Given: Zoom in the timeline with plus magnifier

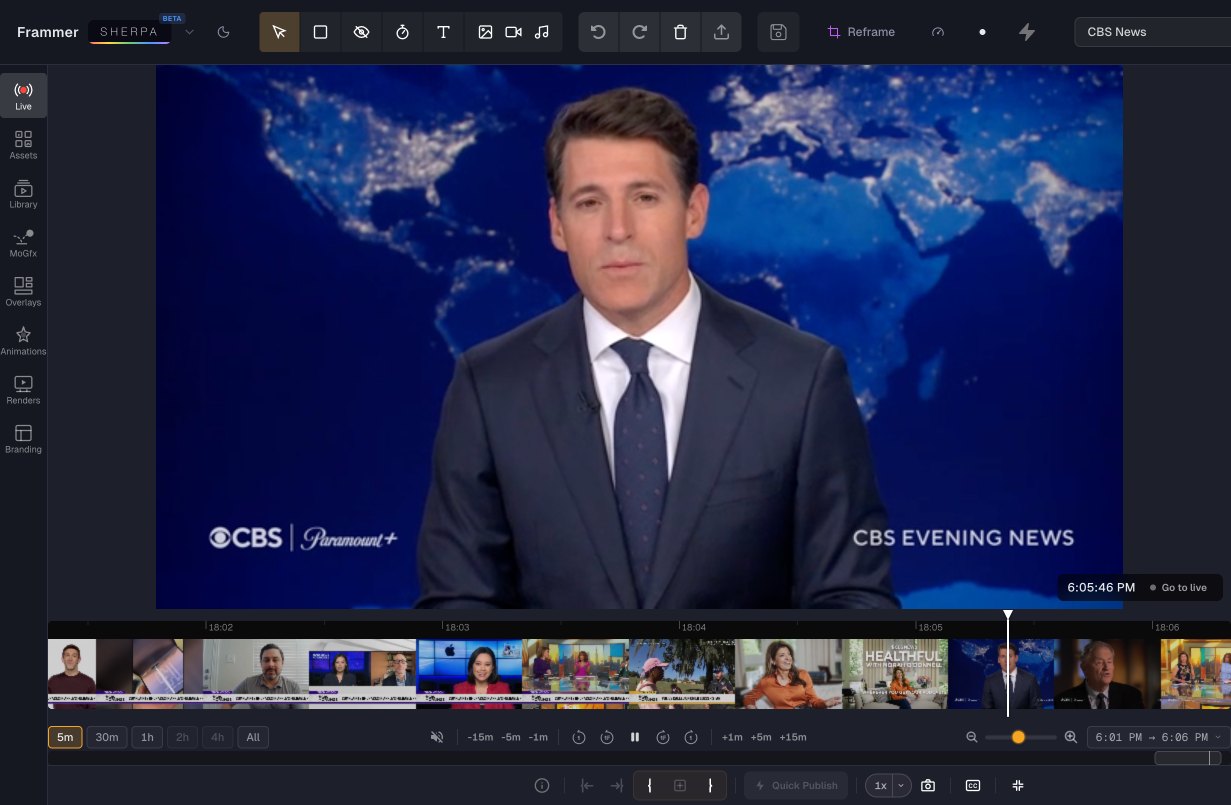Looking at the screenshot, I should coord(1070,737).
